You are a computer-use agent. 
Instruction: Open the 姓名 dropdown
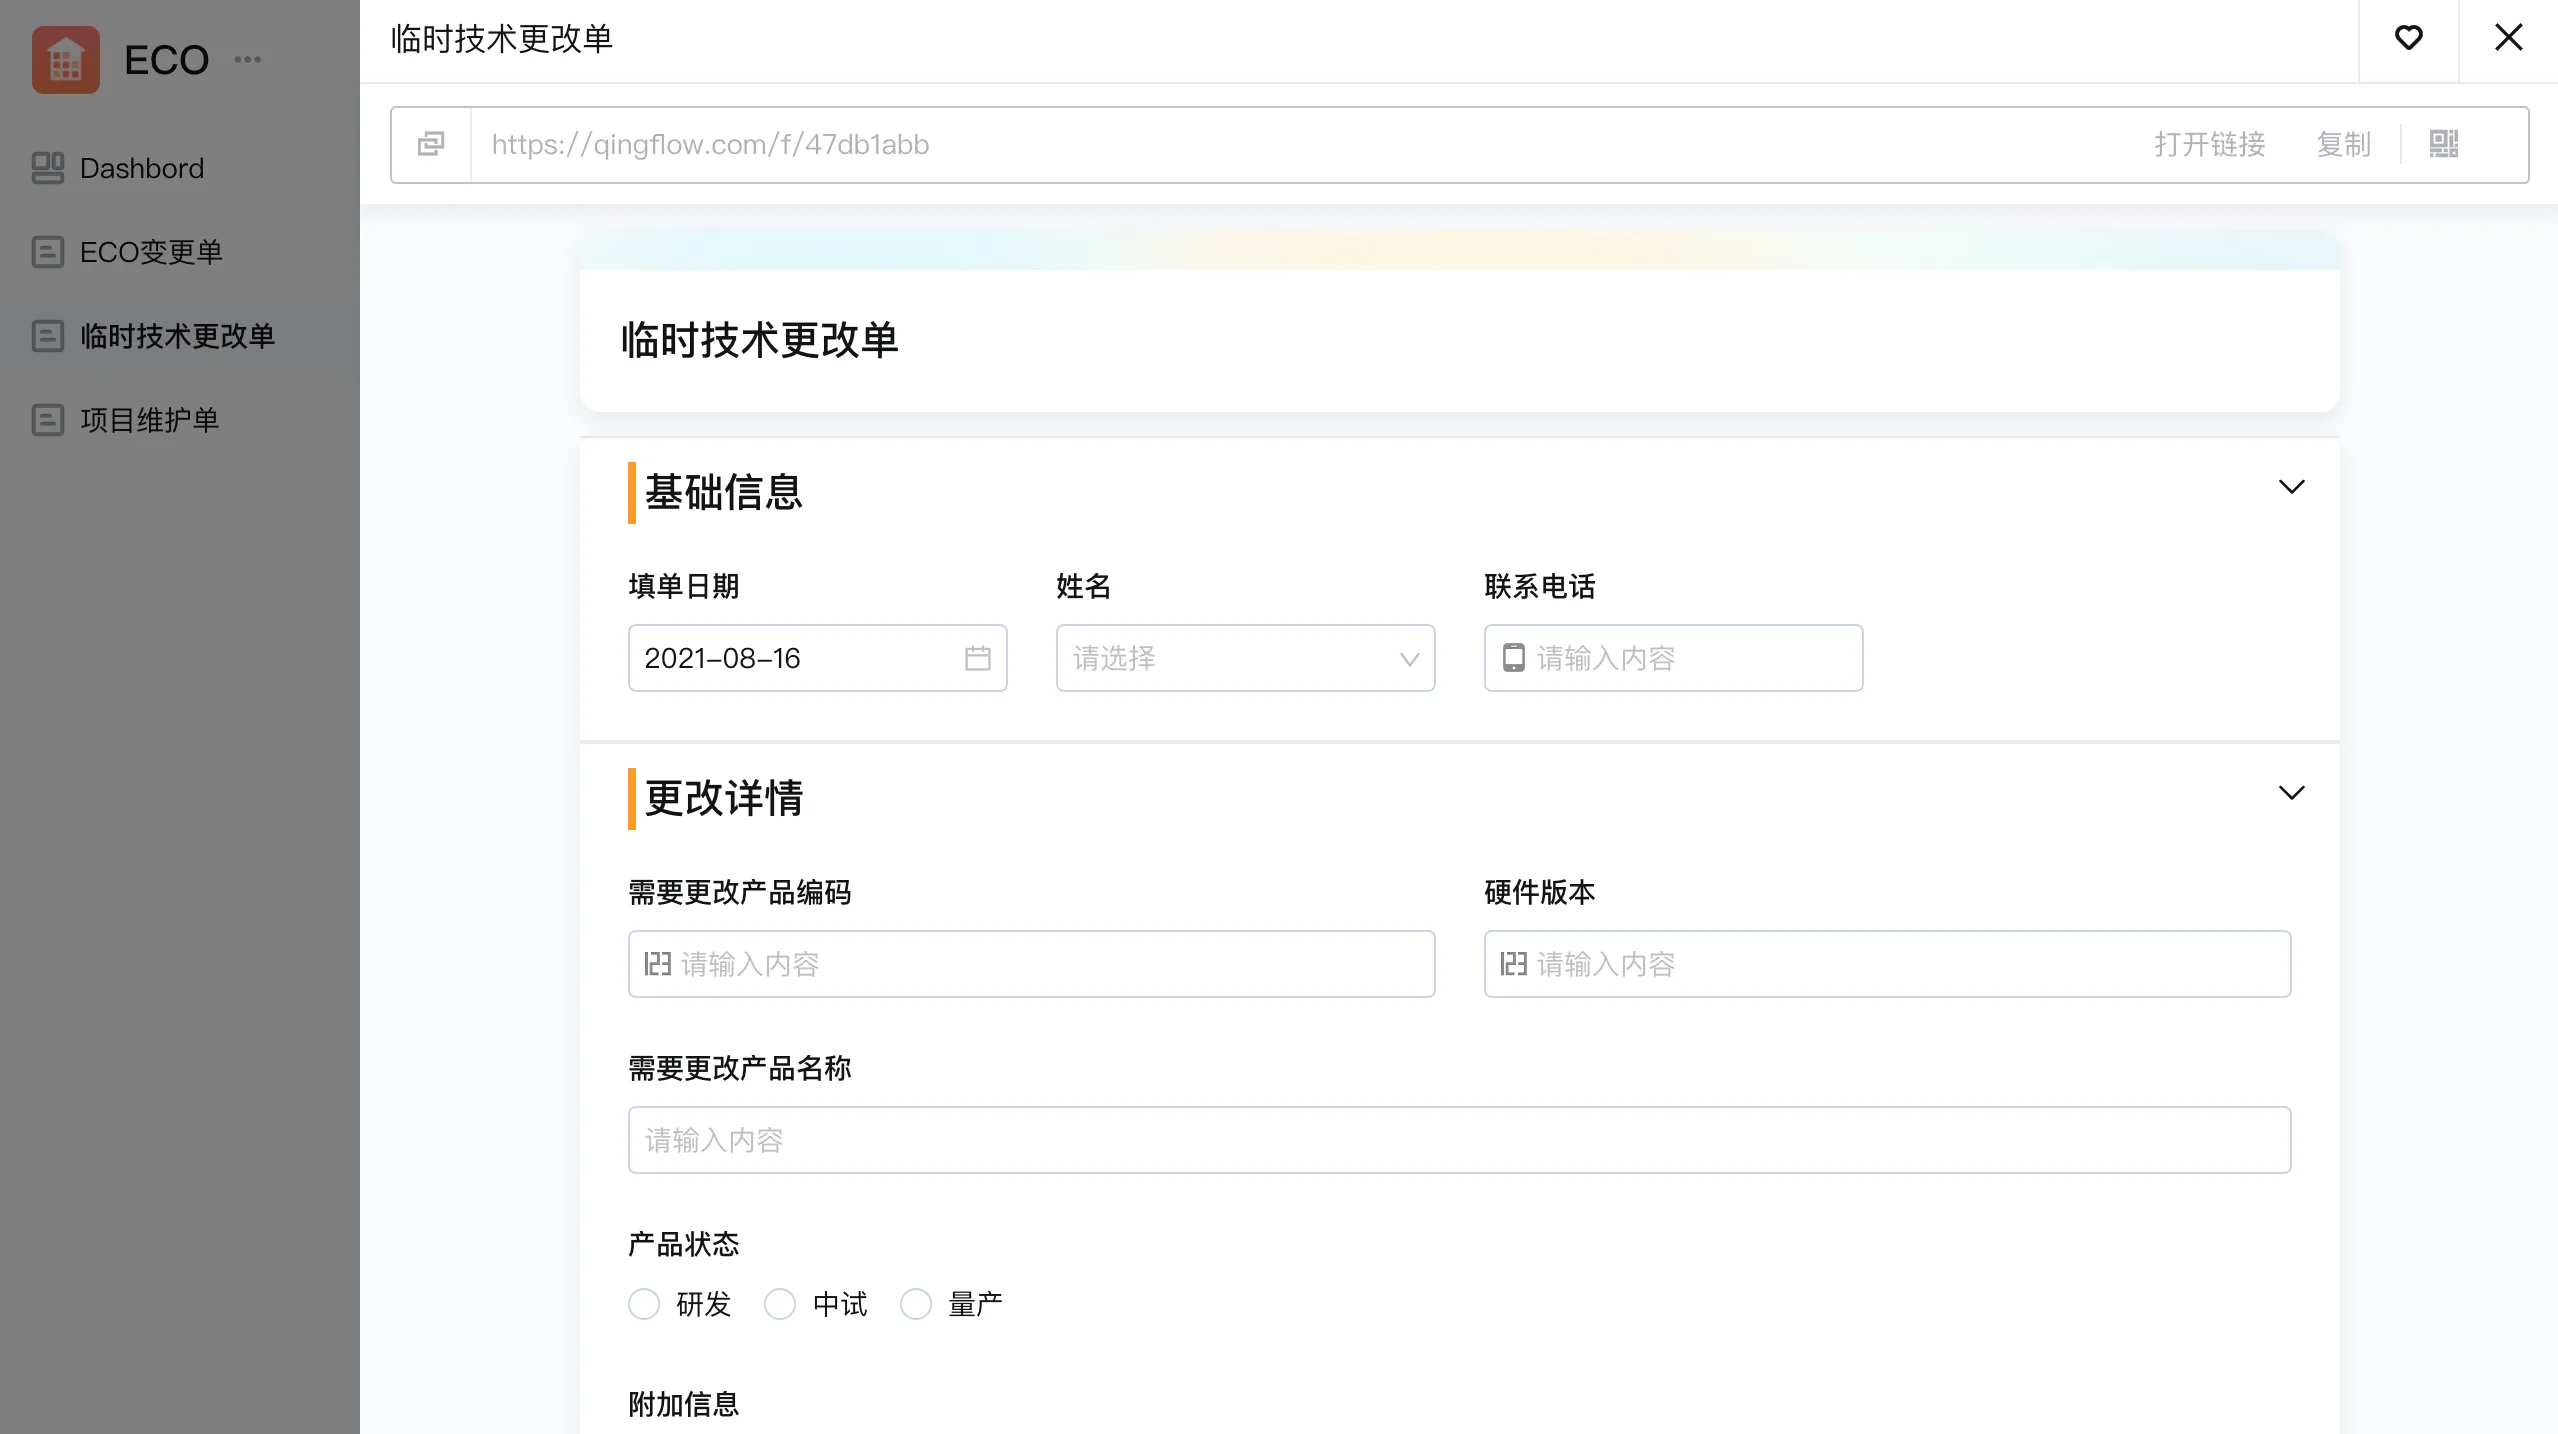pos(1245,658)
